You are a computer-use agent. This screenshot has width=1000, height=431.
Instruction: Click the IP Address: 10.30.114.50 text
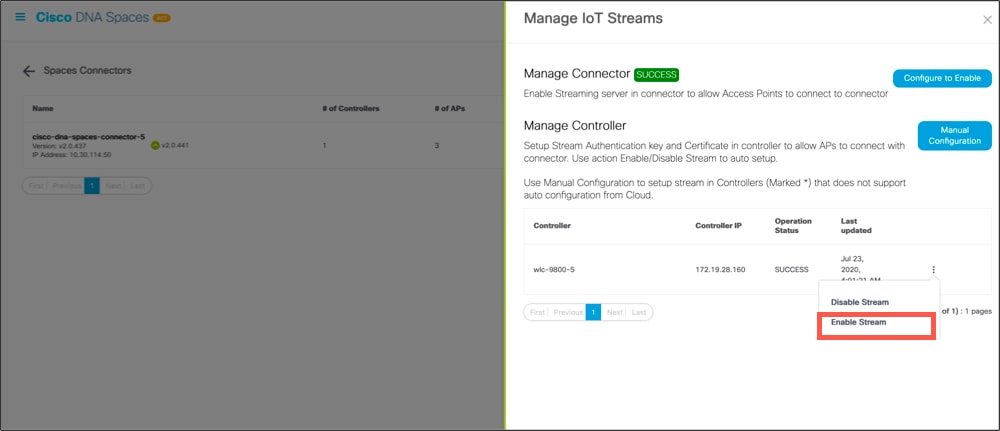[71, 155]
